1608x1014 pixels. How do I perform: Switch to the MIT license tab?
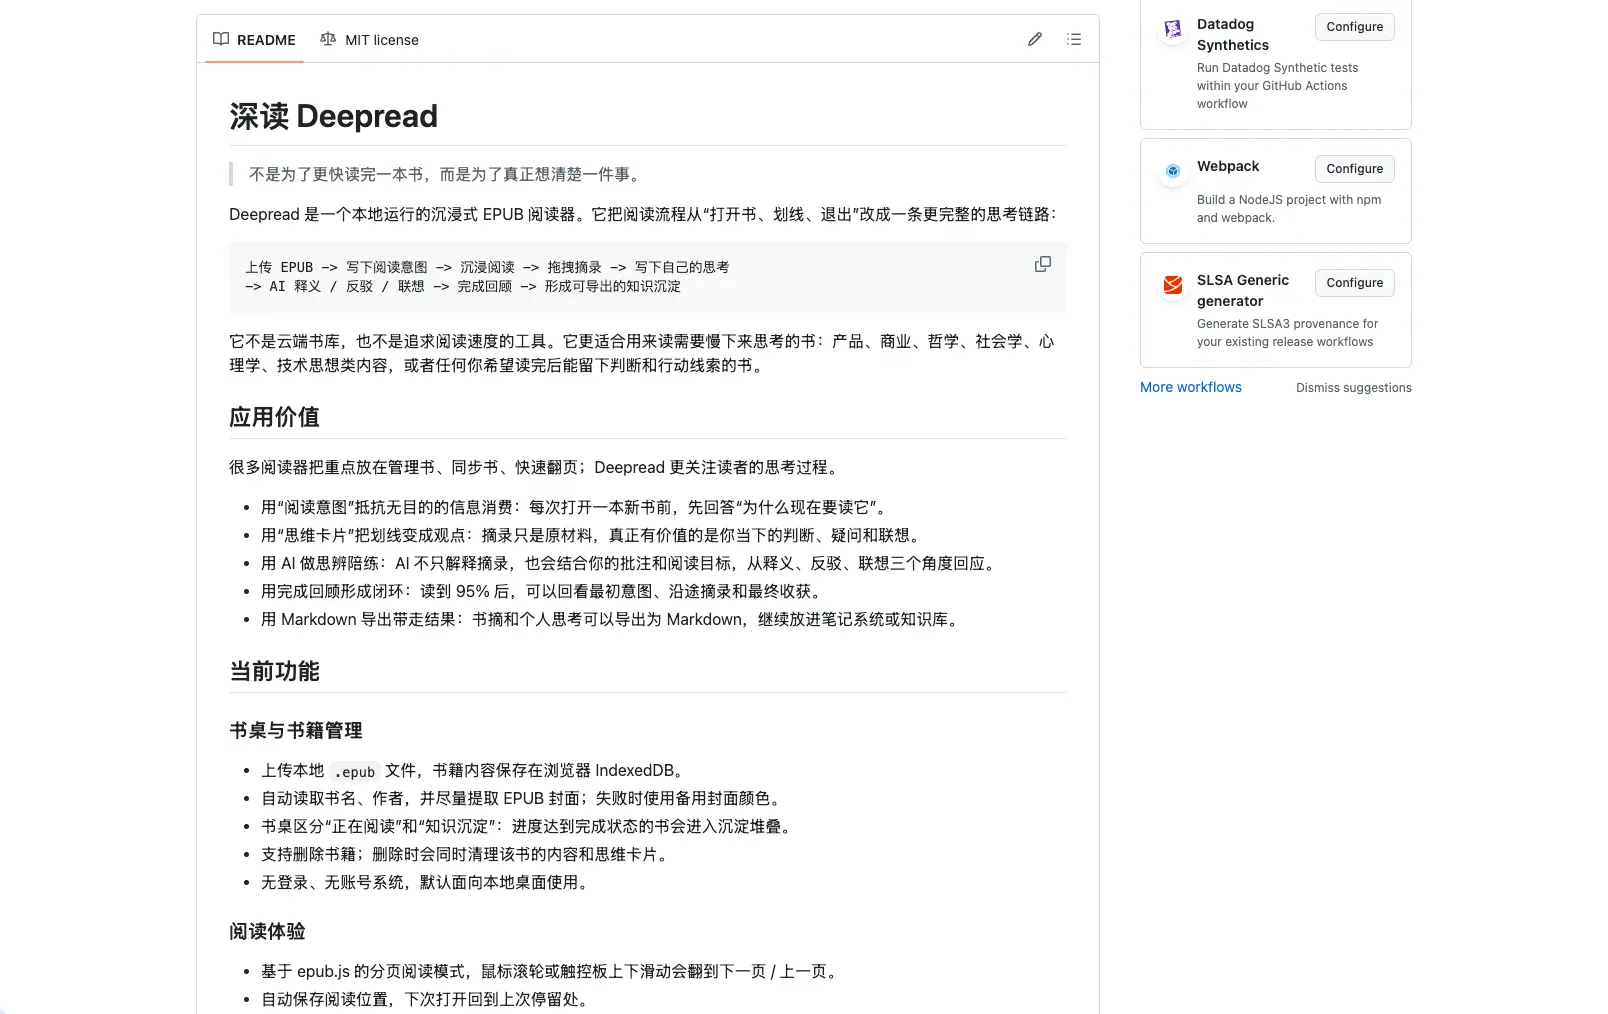pos(369,40)
